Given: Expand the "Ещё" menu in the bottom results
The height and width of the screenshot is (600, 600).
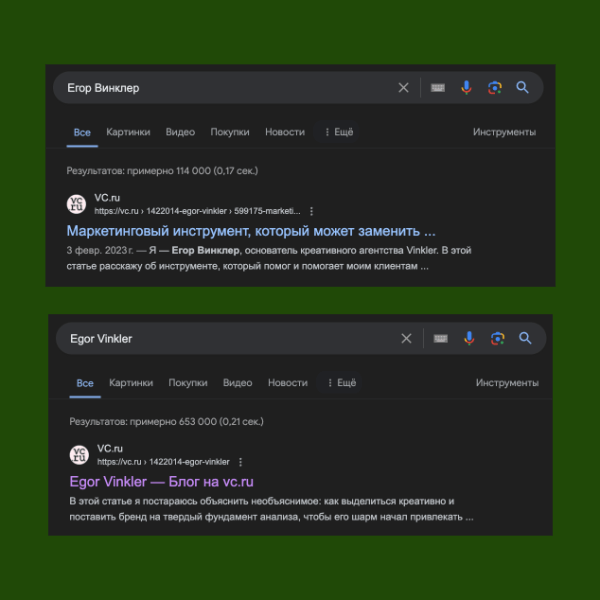Looking at the screenshot, I should [x=341, y=383].
